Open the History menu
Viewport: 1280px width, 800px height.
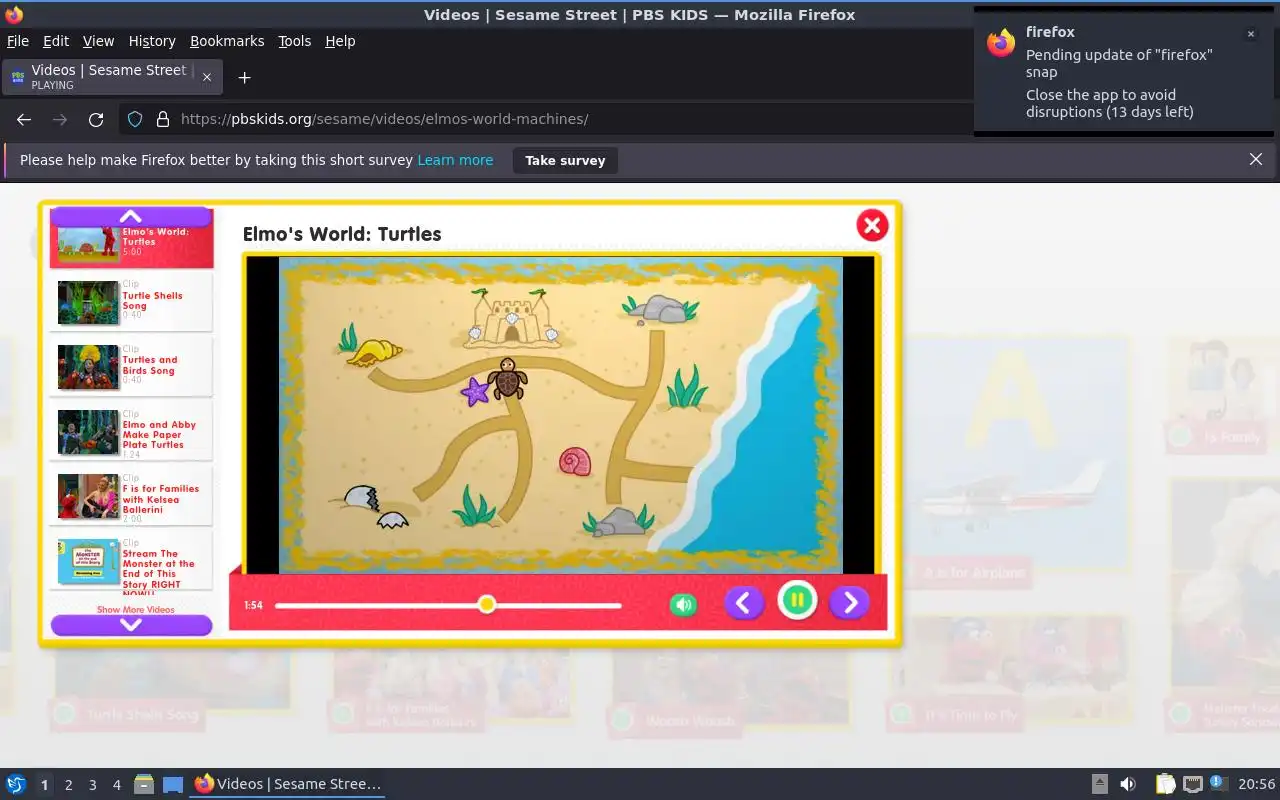click(x=152, y=41)
